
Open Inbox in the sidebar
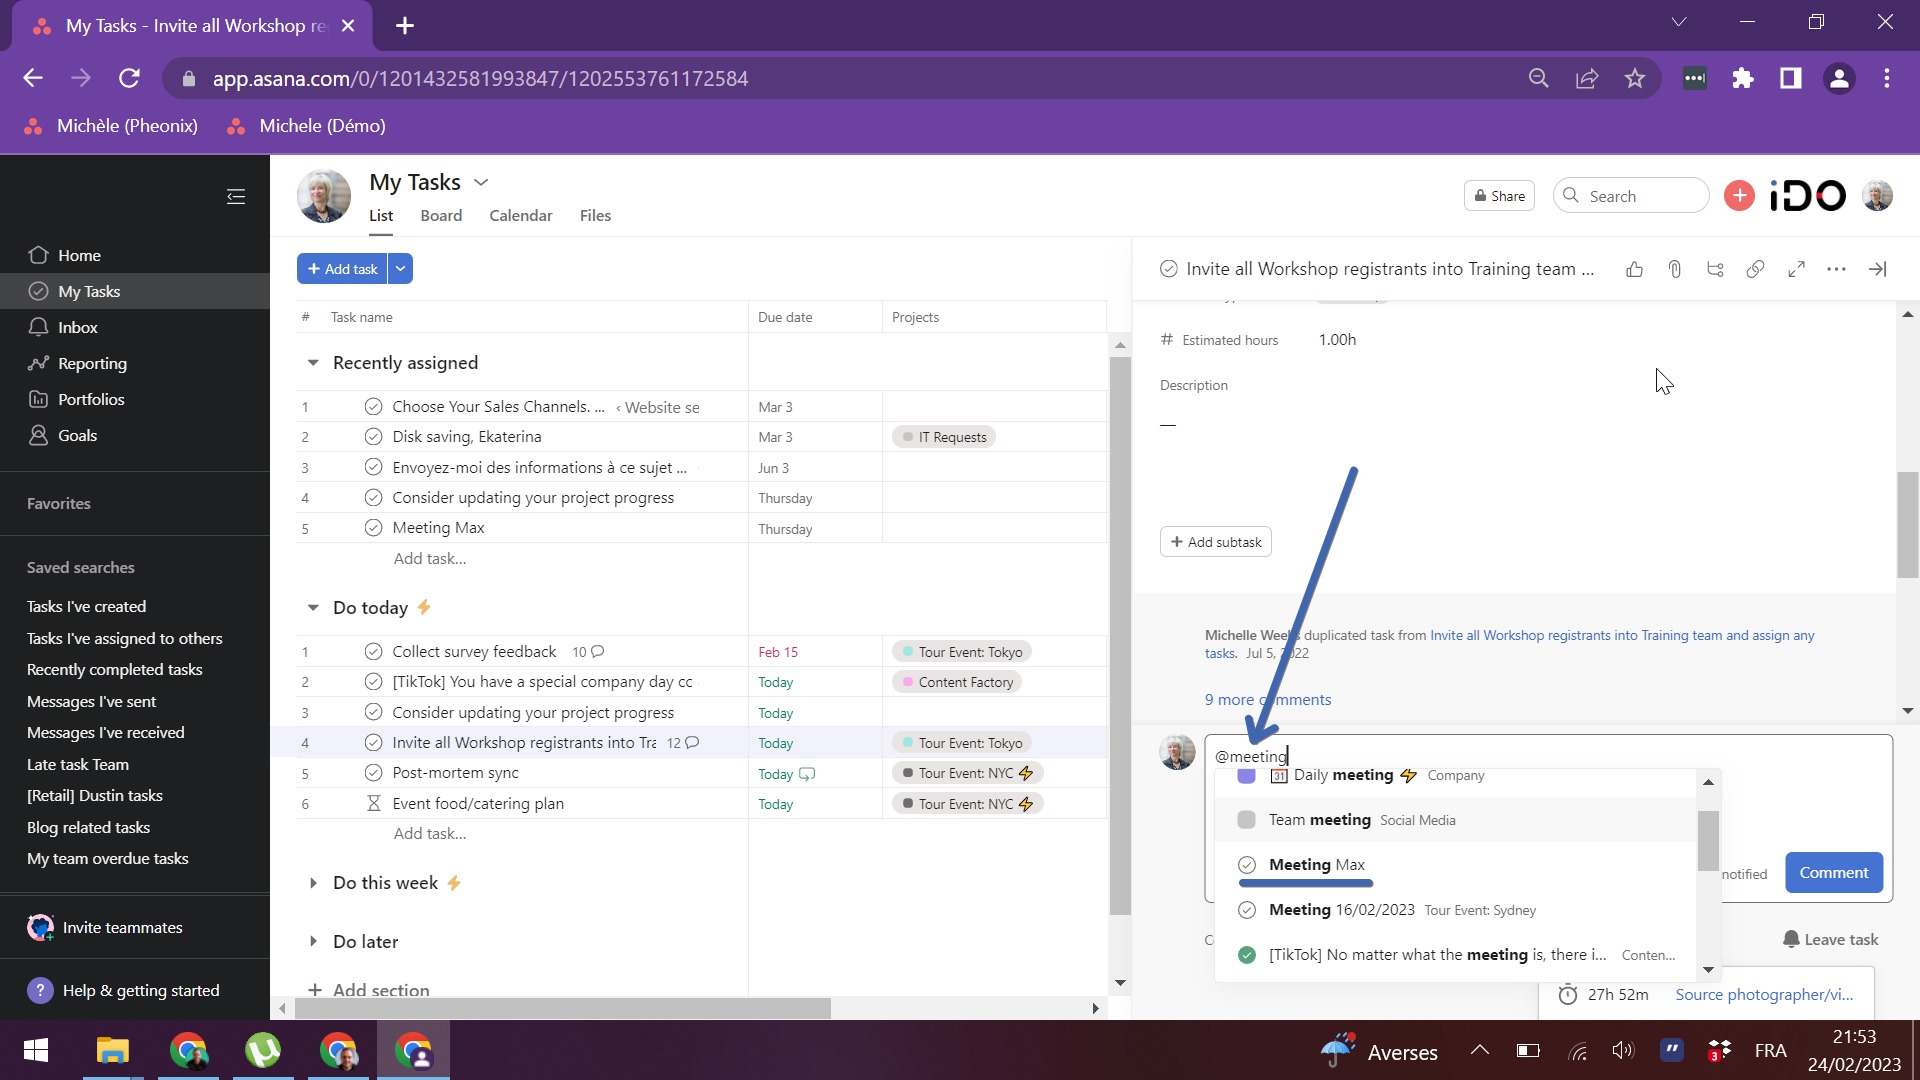77,327
